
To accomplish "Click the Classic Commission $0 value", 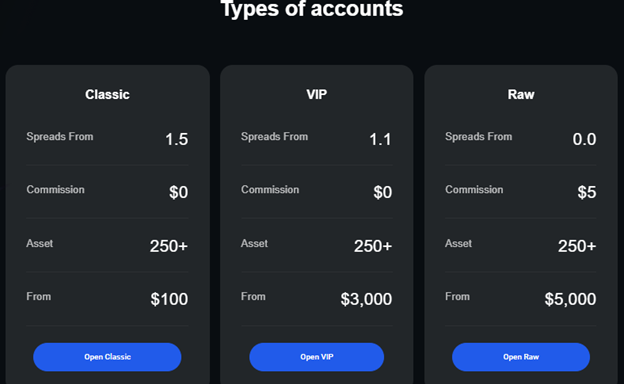I will pyautogui.click(x=179, y=192).
